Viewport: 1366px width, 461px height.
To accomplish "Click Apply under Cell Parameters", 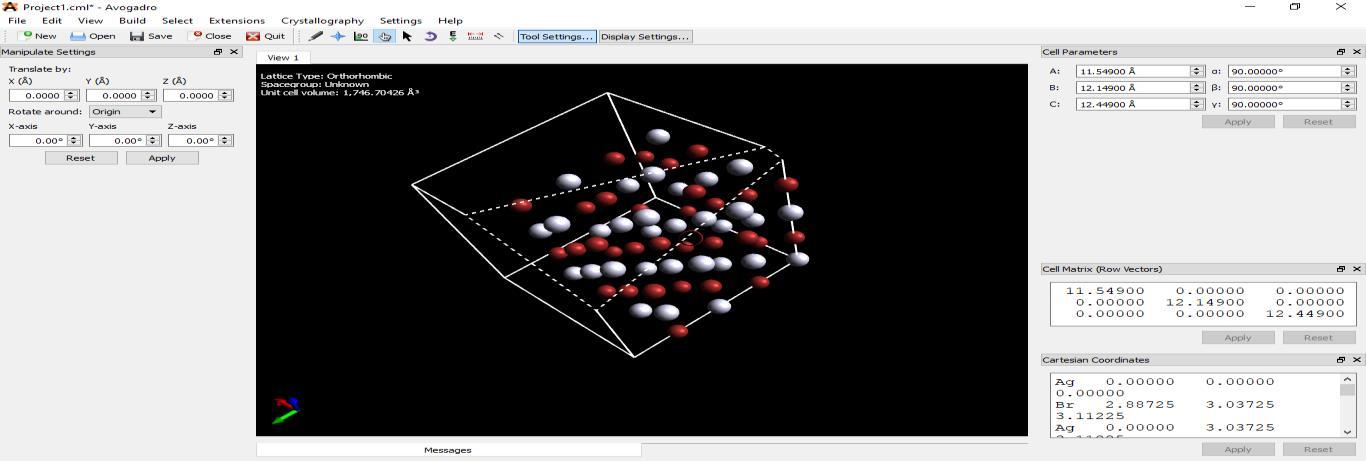I will pyautogui.click(x=1238, y=122).
